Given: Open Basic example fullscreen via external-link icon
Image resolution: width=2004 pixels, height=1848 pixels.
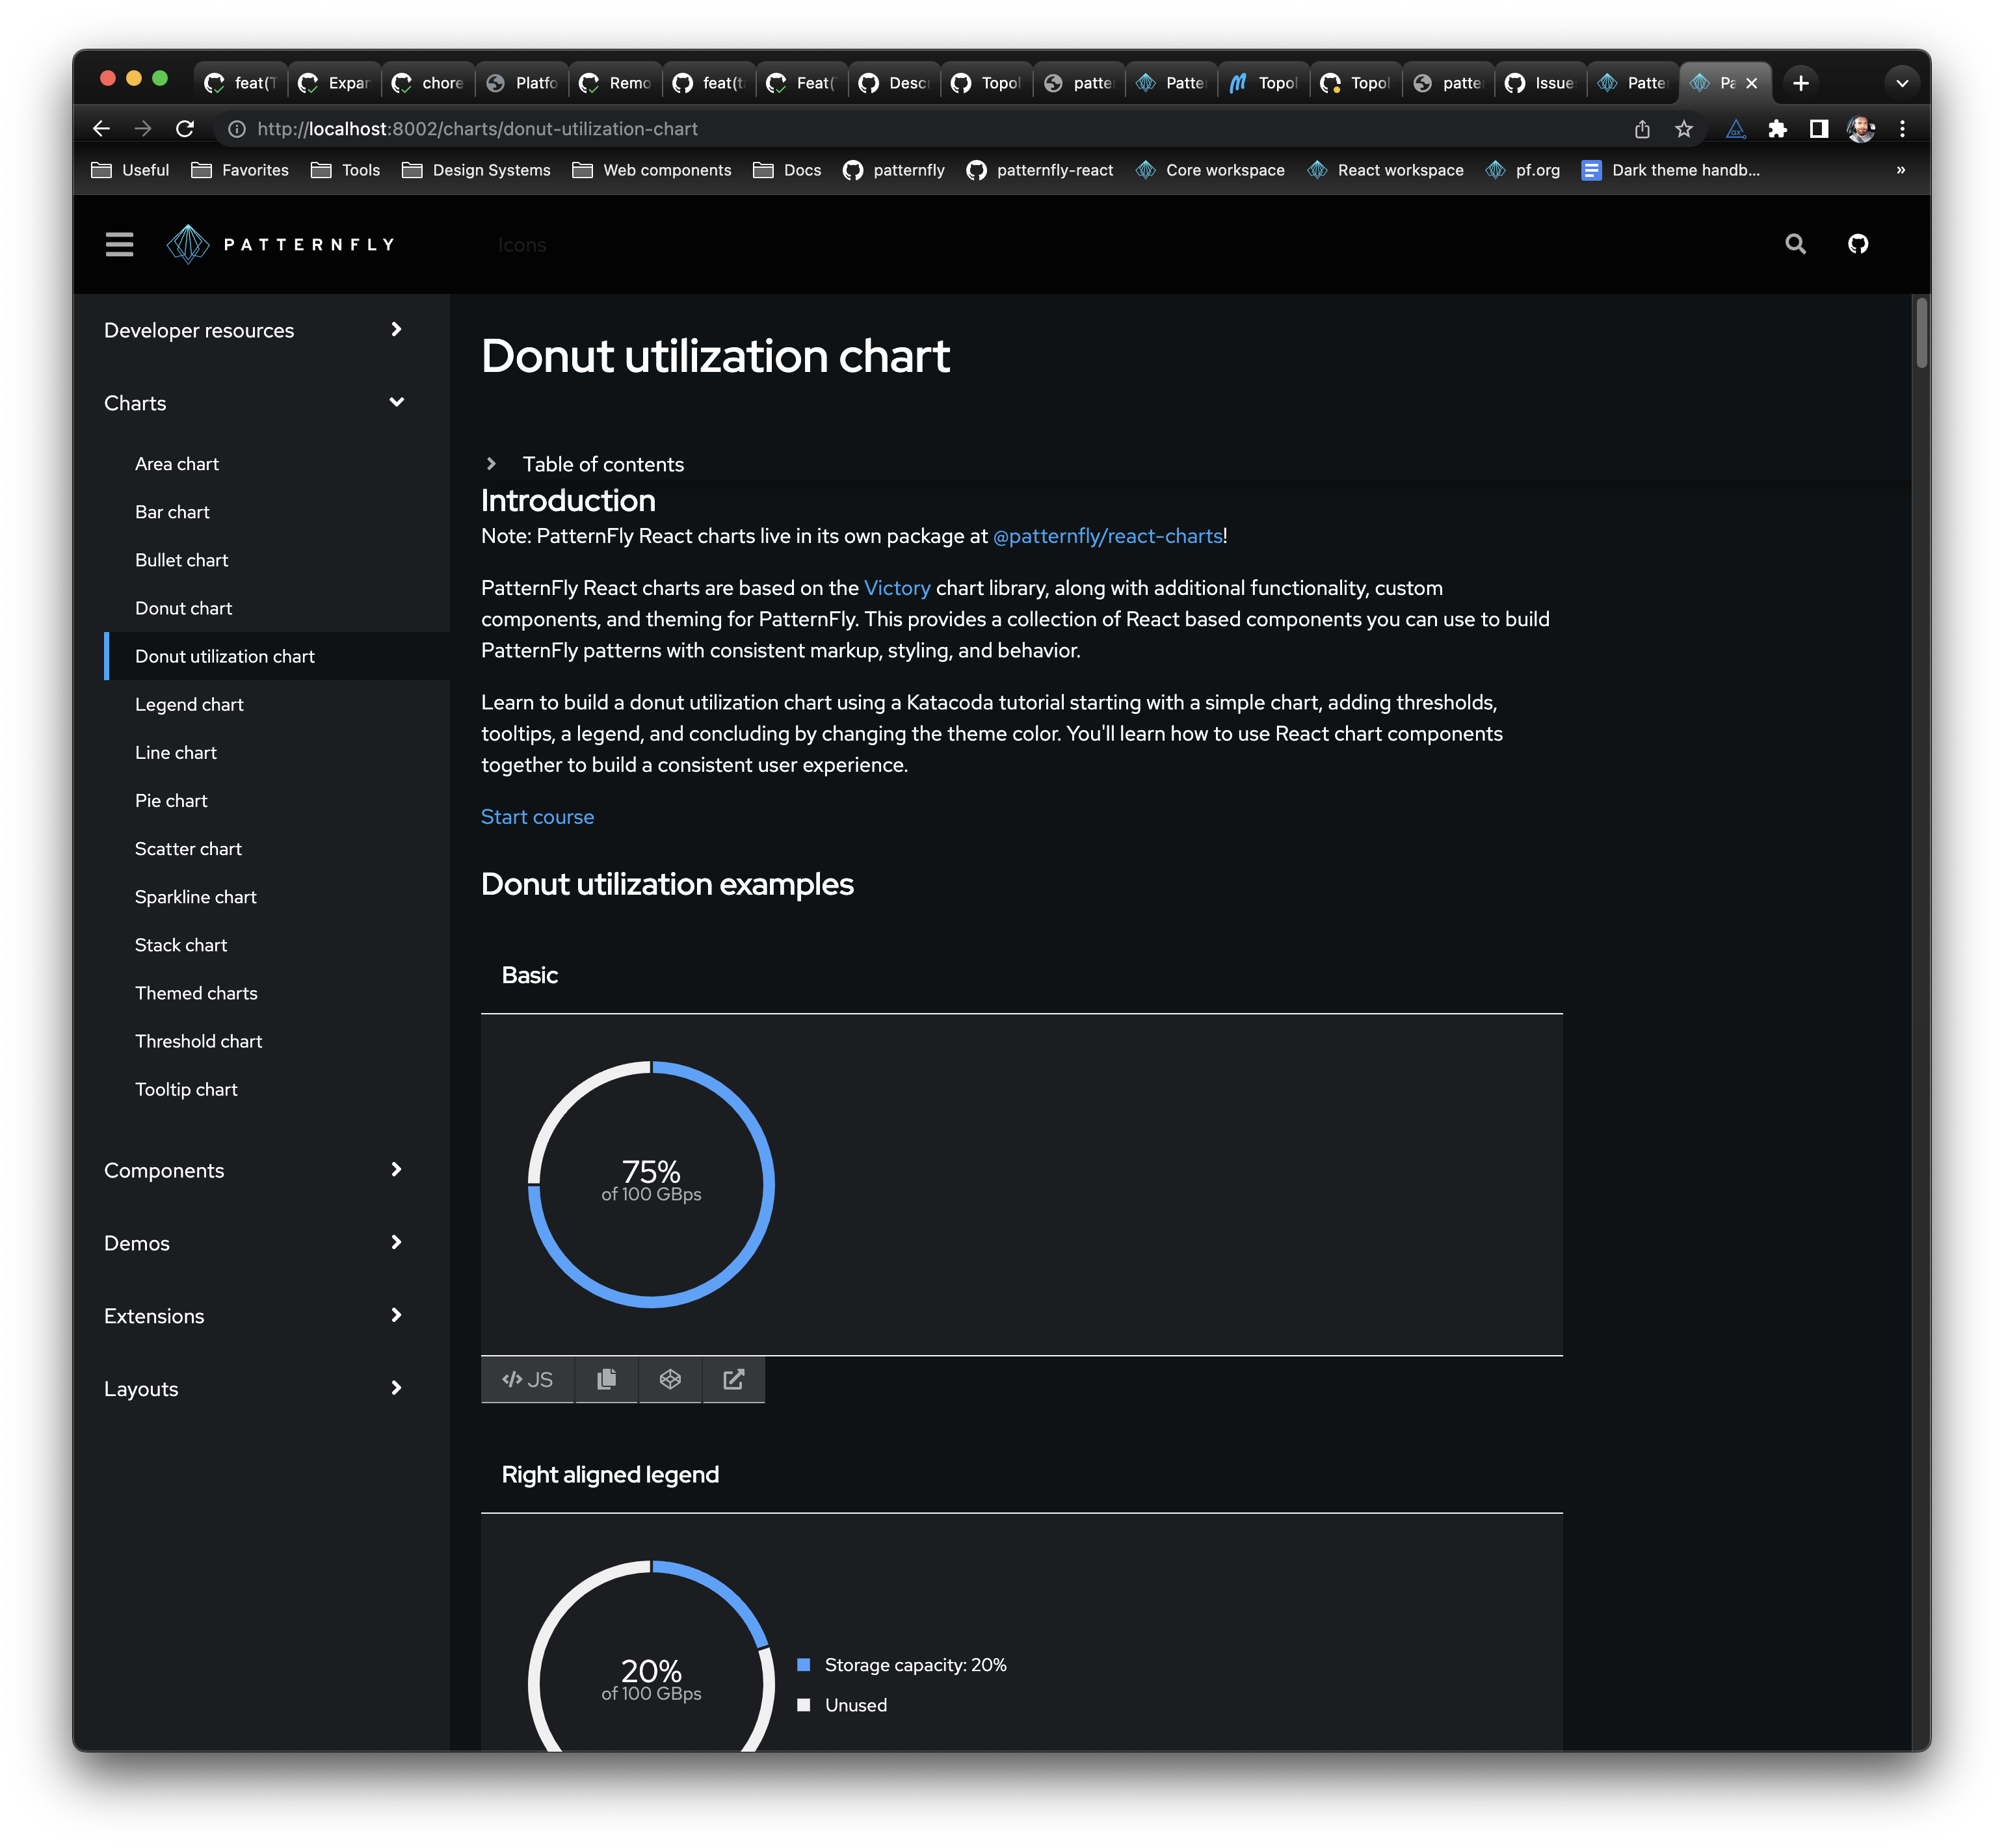Looking at the screenshot, I should (x=733, y=1379).
